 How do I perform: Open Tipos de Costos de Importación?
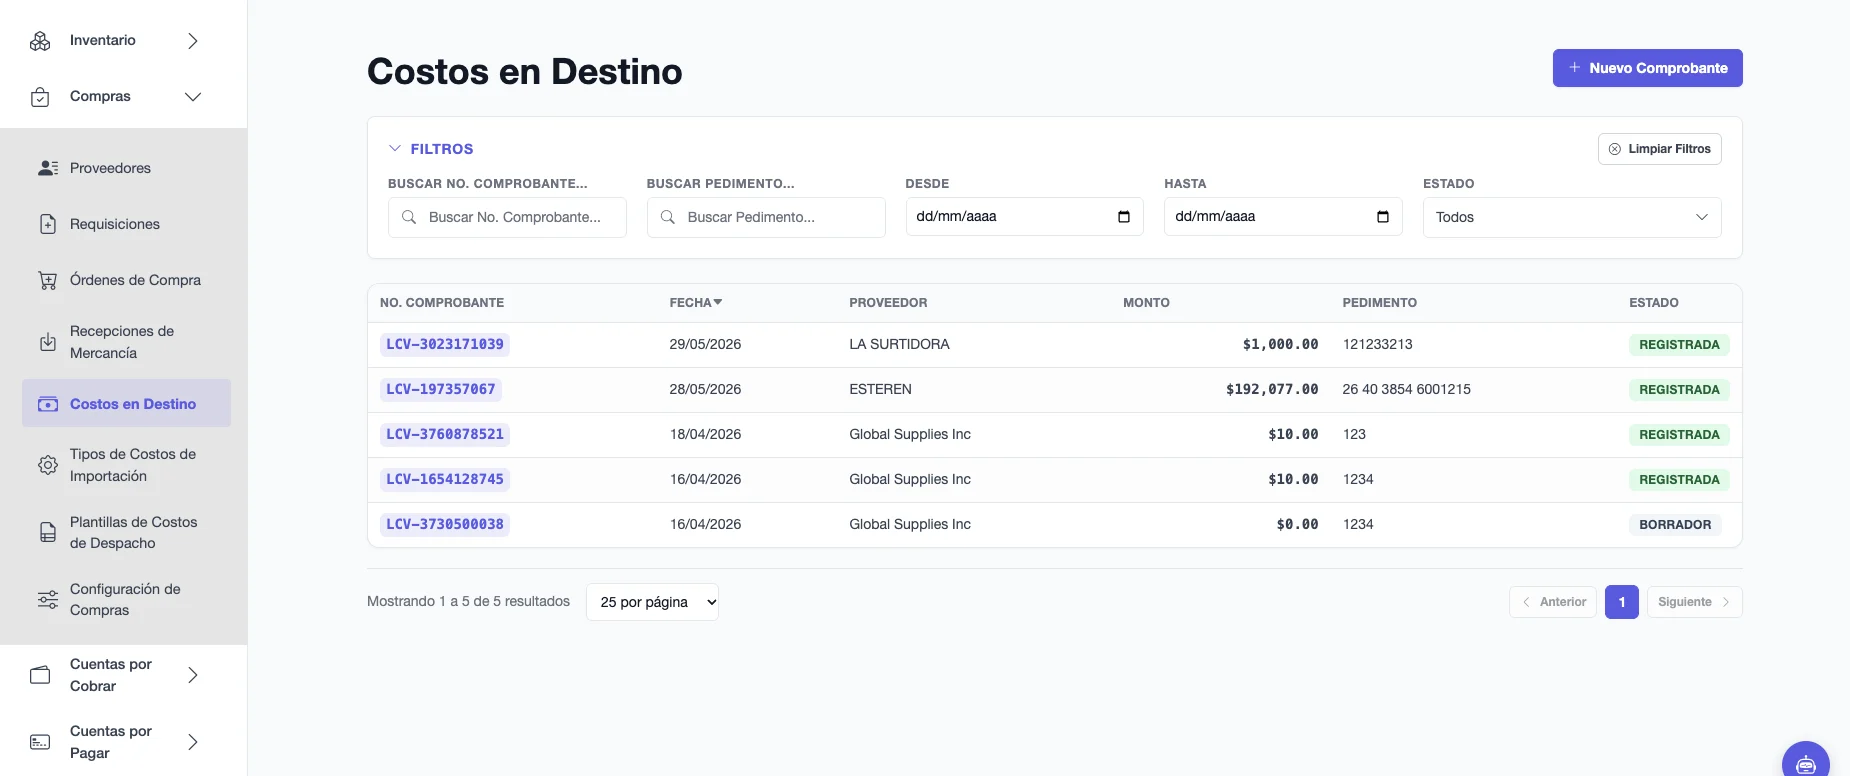click(126, 465)
